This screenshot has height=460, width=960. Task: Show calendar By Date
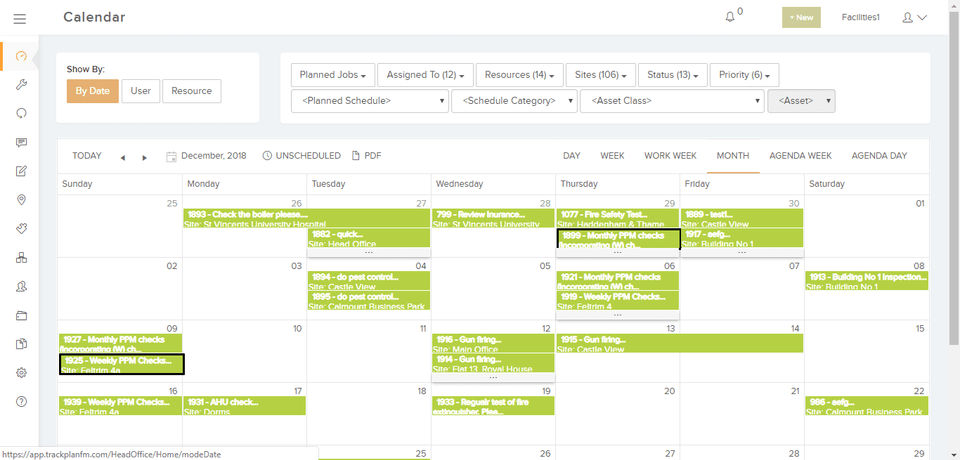[92, 91]
